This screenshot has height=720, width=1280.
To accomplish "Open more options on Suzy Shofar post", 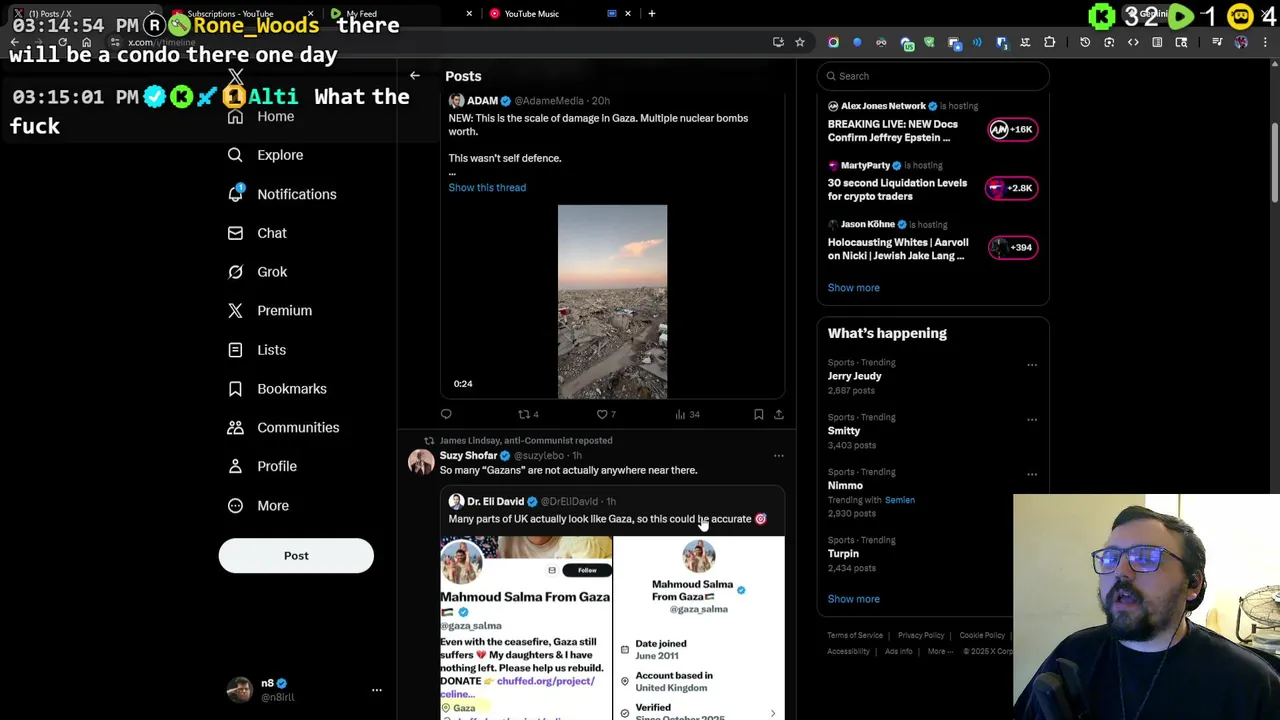I will [779, 456].
